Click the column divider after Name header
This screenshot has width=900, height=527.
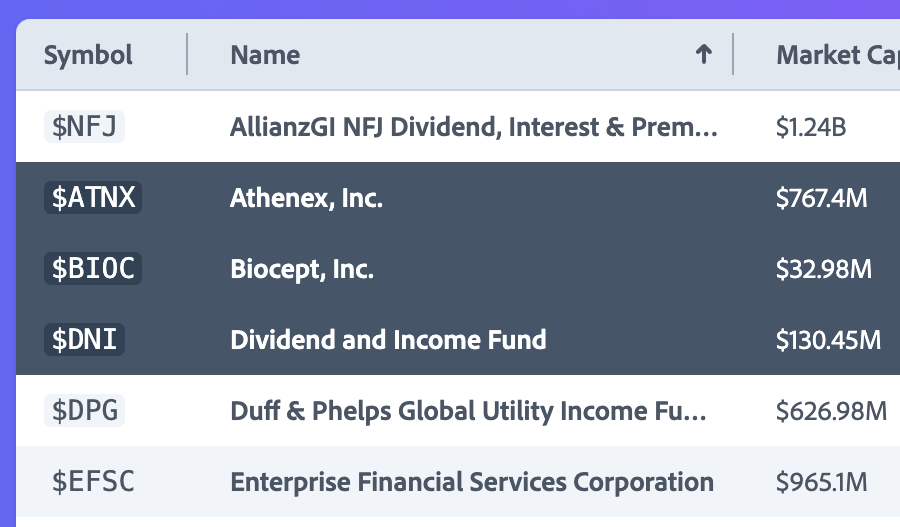click(x=733, y=55)
